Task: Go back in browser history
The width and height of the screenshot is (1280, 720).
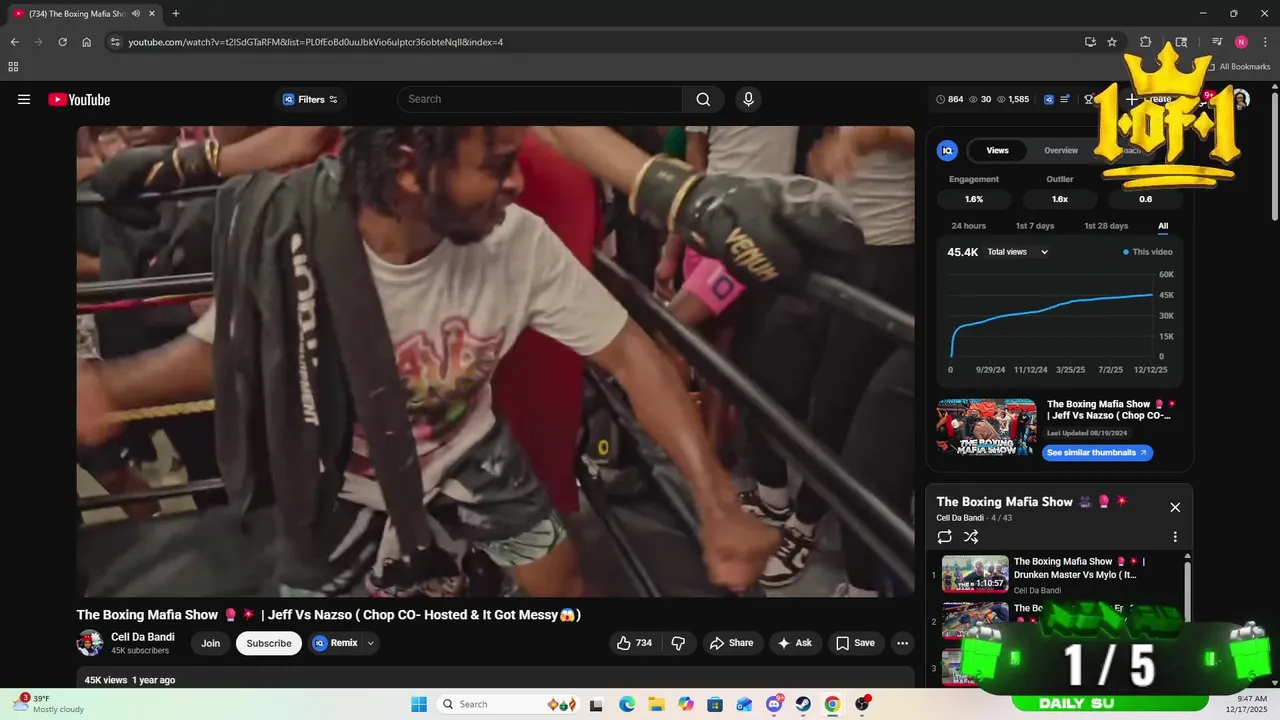Action: coord(14,42)
